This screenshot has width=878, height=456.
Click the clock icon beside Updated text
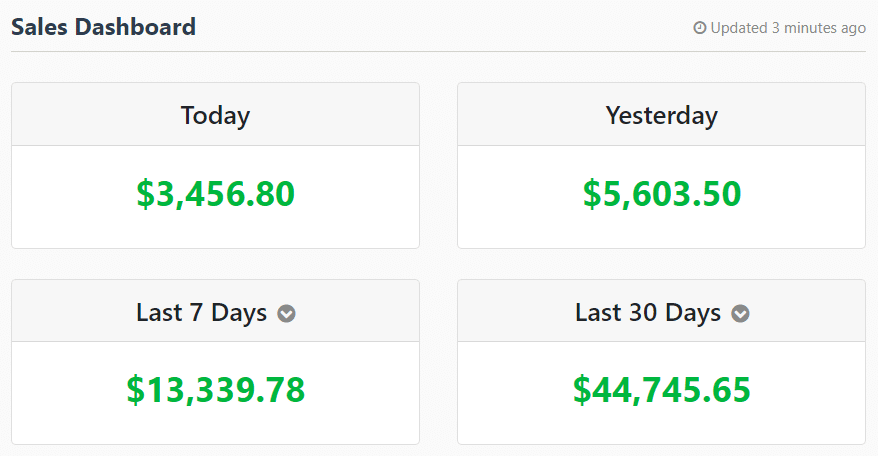[699, 27]
